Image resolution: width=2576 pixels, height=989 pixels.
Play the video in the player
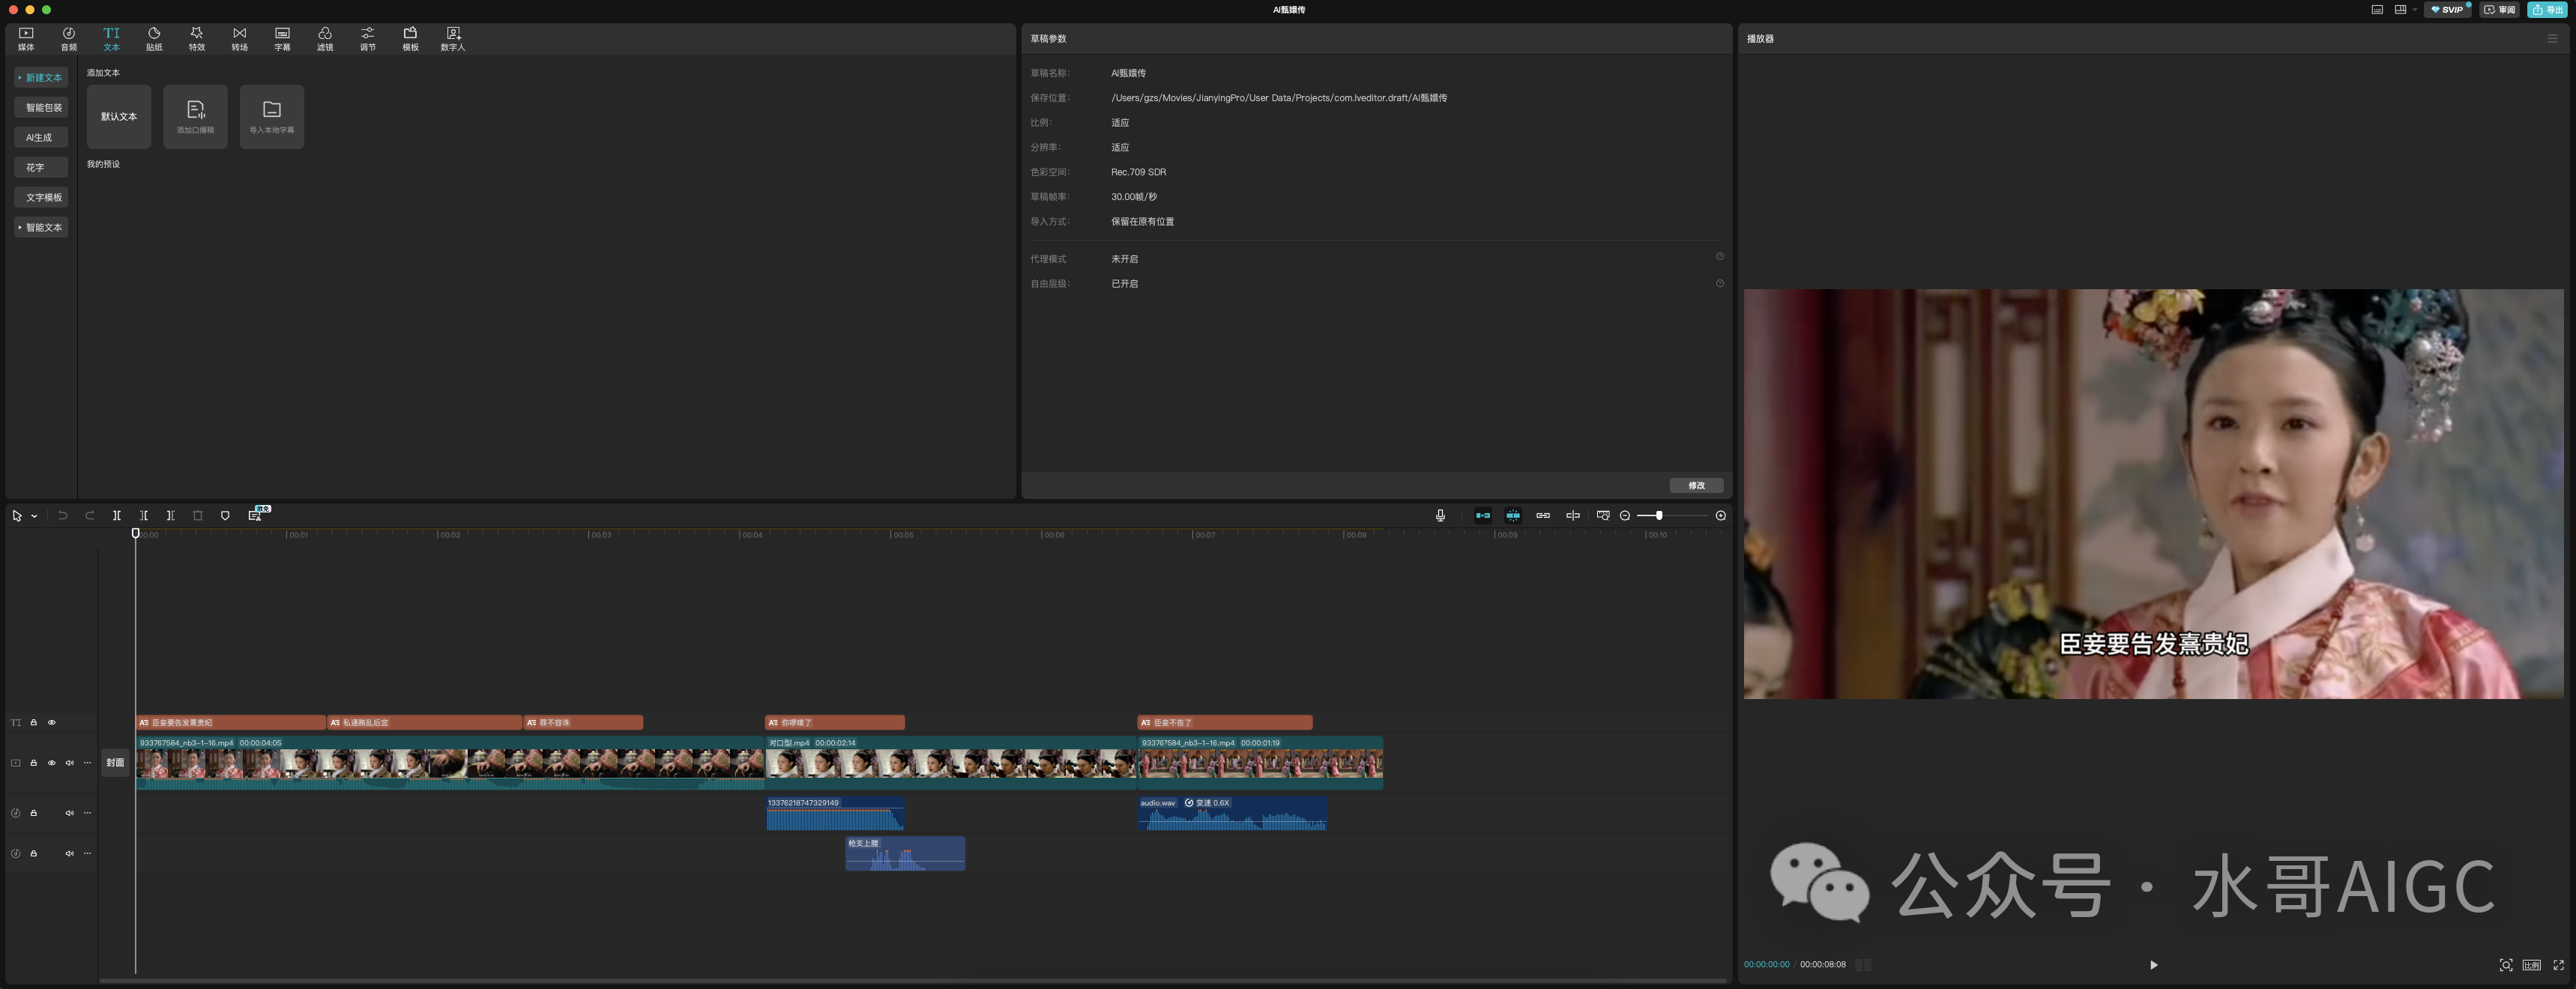point(2153,965)
